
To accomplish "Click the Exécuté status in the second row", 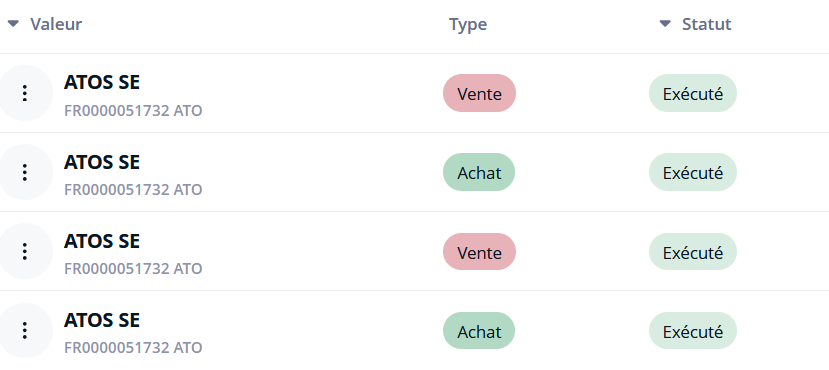I will click(x=693, y=172).
